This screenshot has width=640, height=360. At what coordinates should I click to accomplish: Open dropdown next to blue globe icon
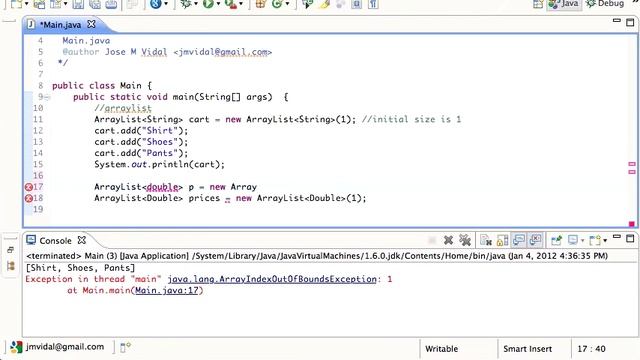click(166, 4)
